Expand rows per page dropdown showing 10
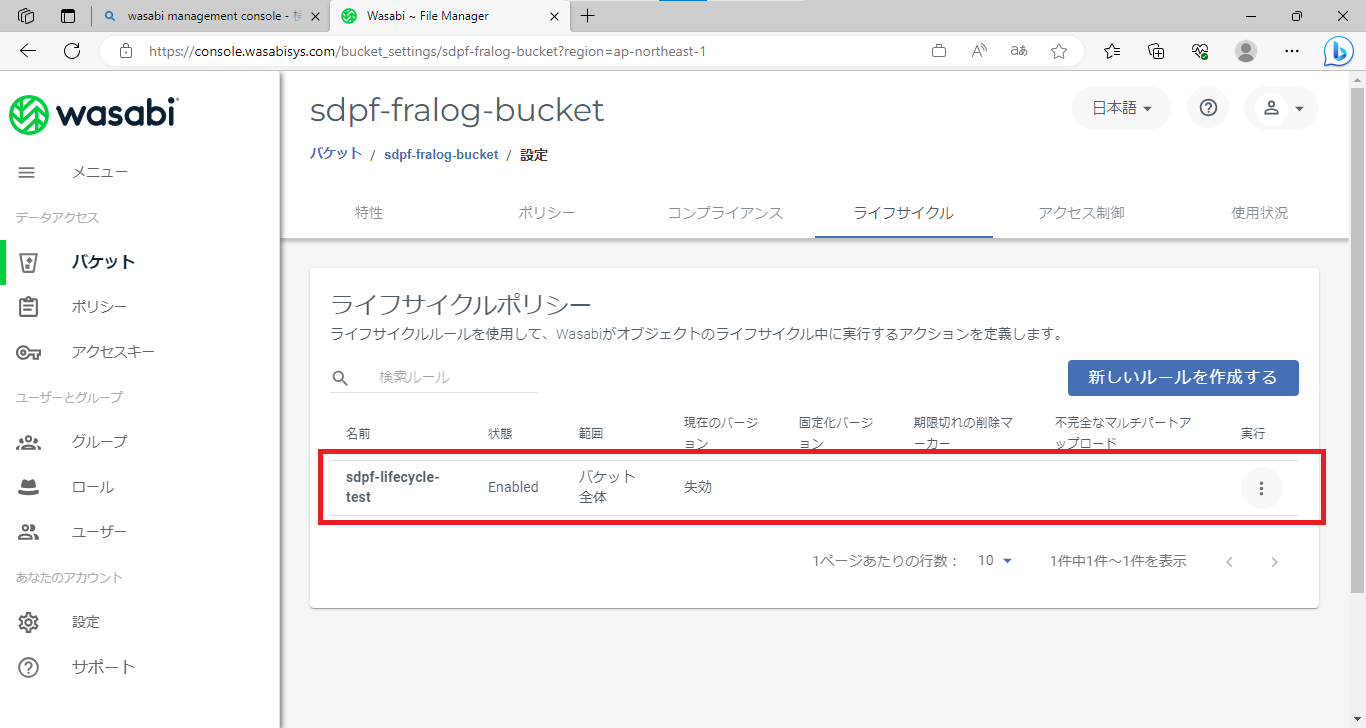Screen dimensions: 1366x728 994,561
